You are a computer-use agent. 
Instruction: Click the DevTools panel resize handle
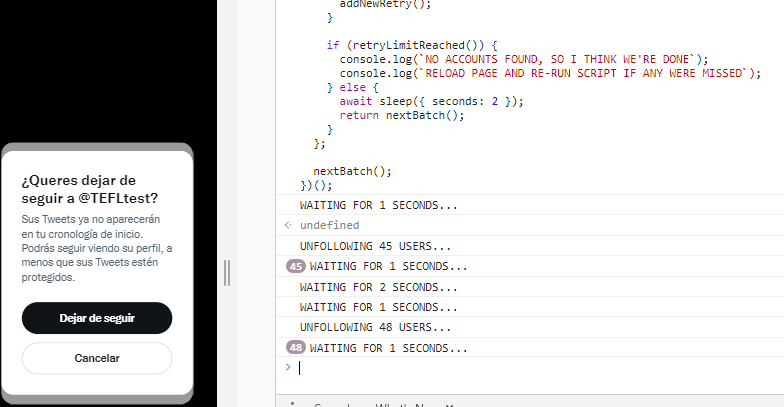point(227,272)
